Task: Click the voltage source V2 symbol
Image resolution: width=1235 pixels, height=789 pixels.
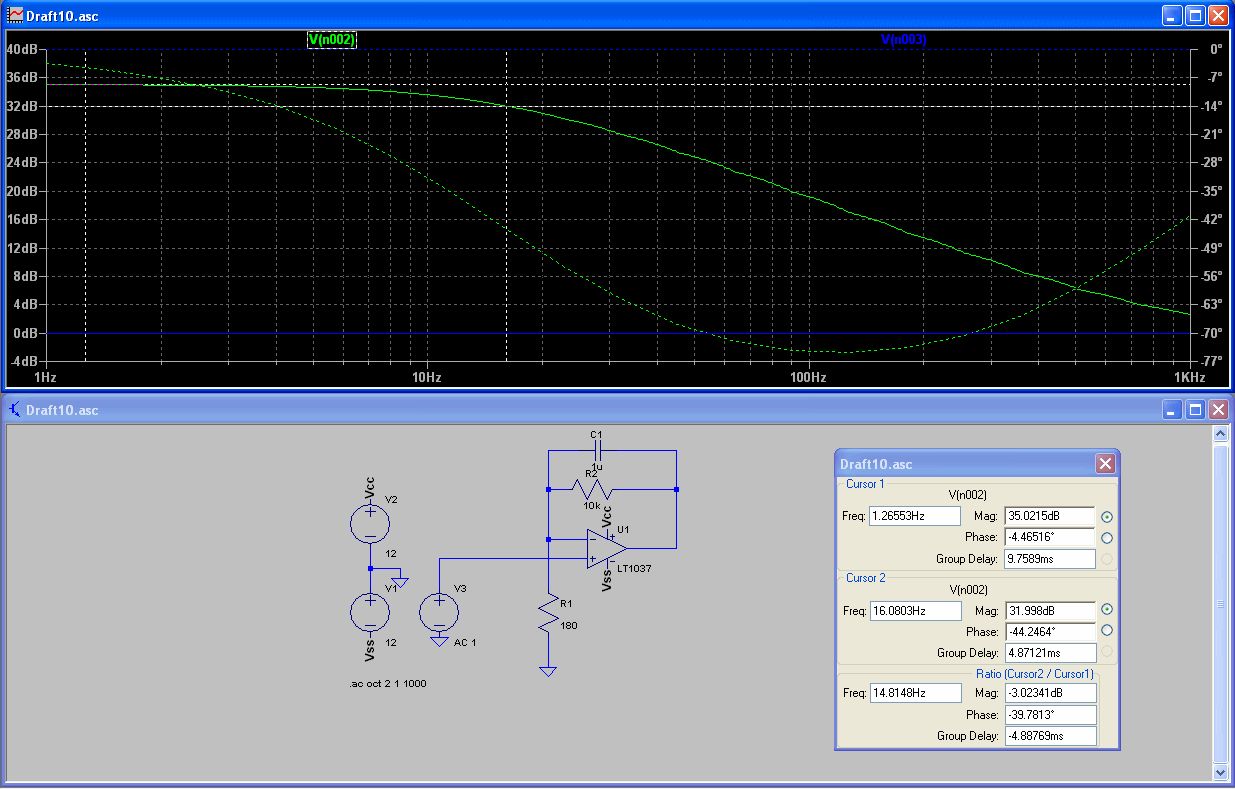Action: 370,523
